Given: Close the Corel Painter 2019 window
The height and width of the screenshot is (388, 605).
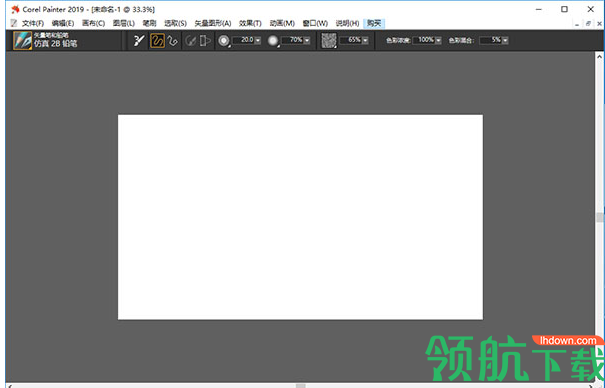Looking at the screenshot, I should (590, 9).
